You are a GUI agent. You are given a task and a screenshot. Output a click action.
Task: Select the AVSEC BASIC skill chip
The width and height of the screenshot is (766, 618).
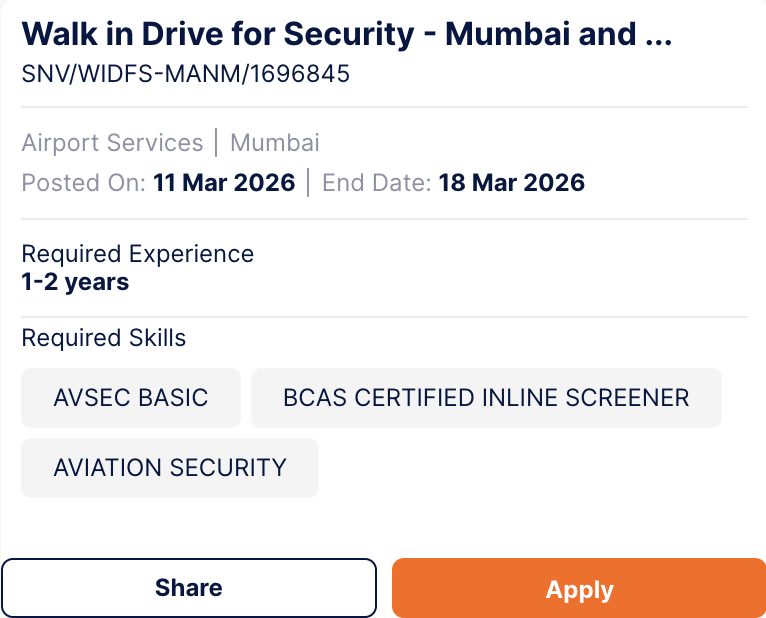131,398
